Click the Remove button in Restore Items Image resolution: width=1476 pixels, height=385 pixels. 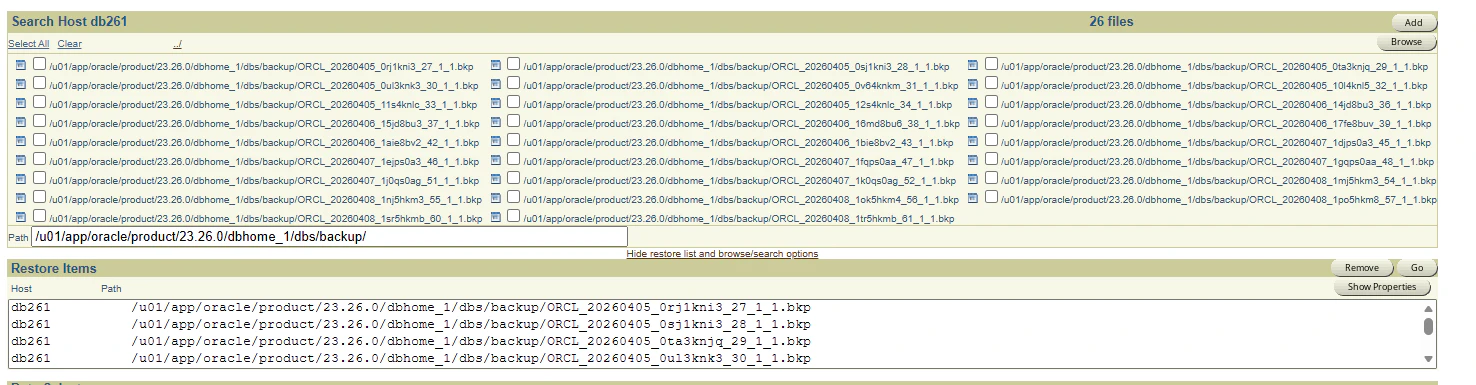tap(1361, 268)
